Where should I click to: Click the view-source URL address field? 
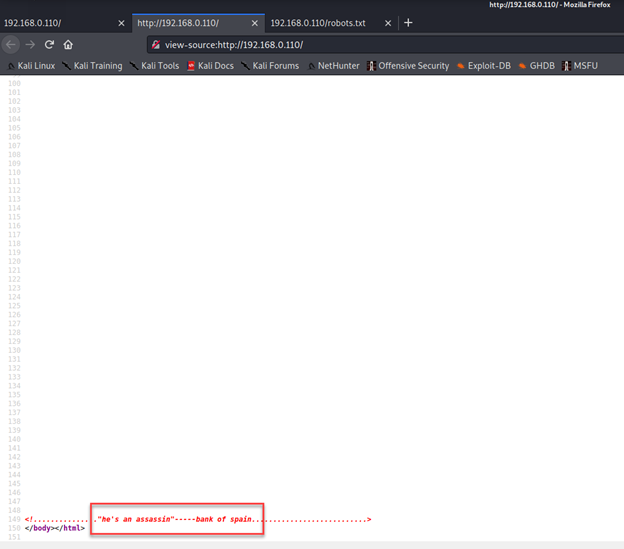[x=350, y=45]
